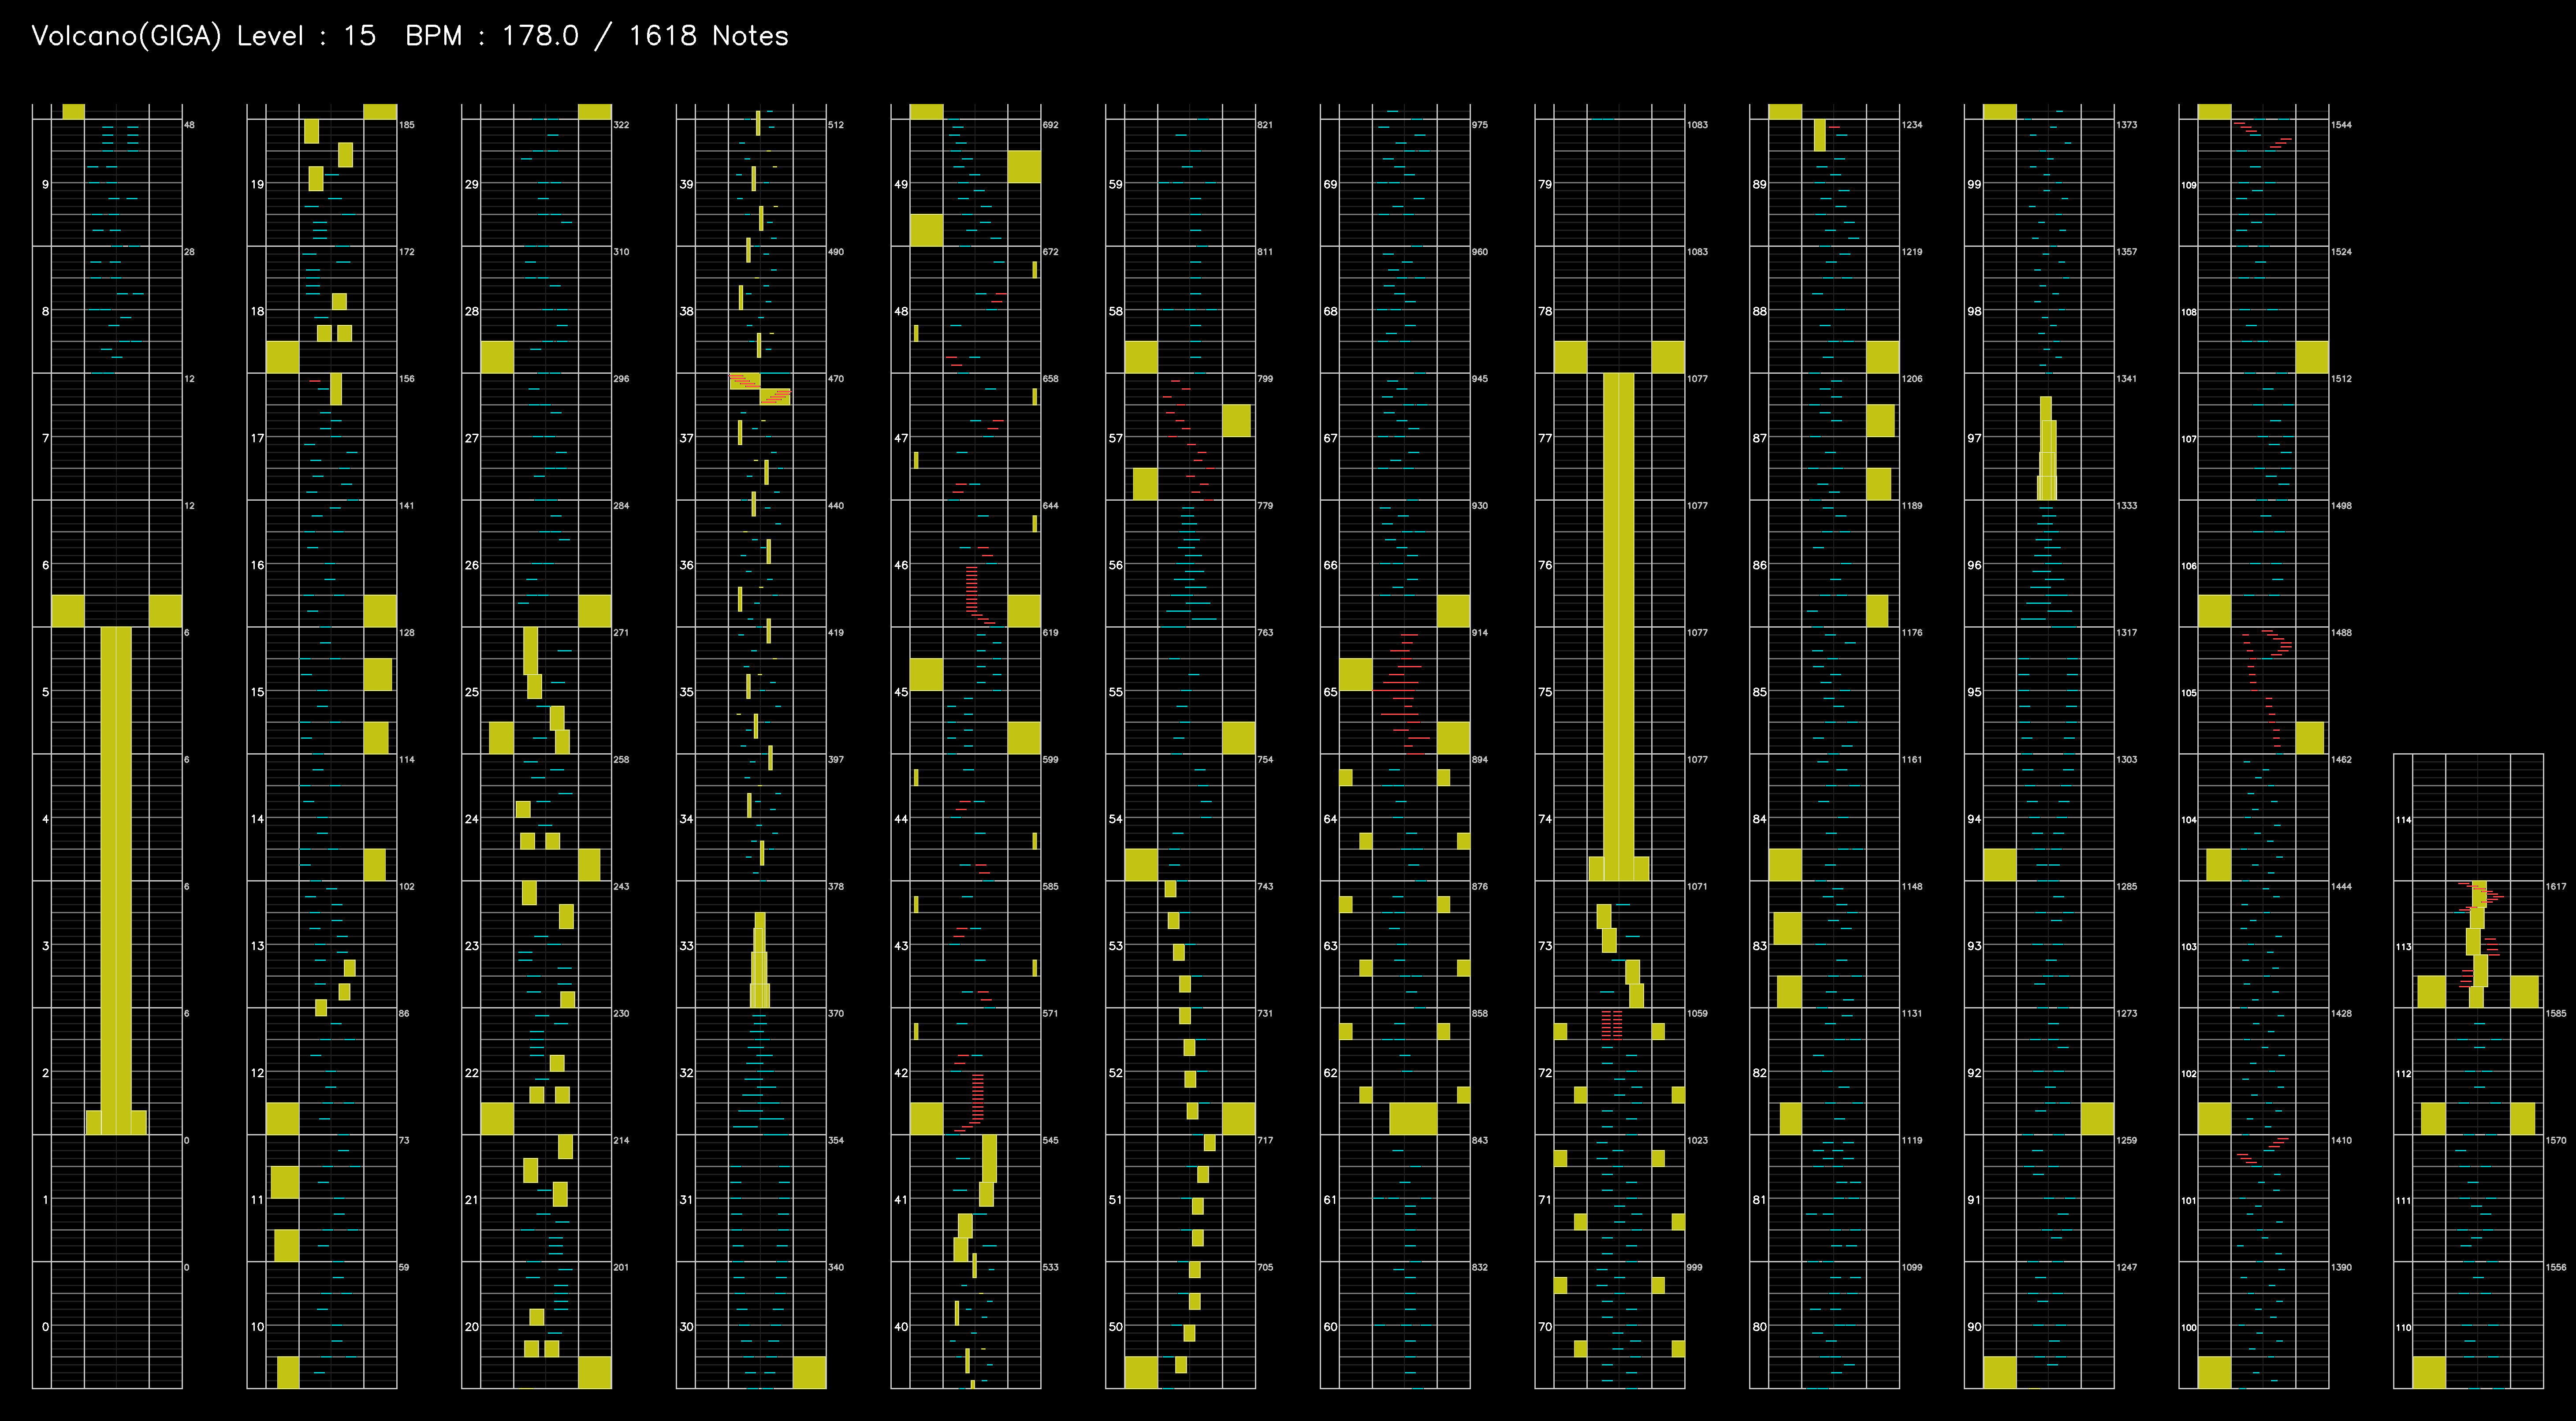Click the measure number label "53"
Image resolution: width=2576 pixels, height=1421 pixels.
tap(1115, 946)
